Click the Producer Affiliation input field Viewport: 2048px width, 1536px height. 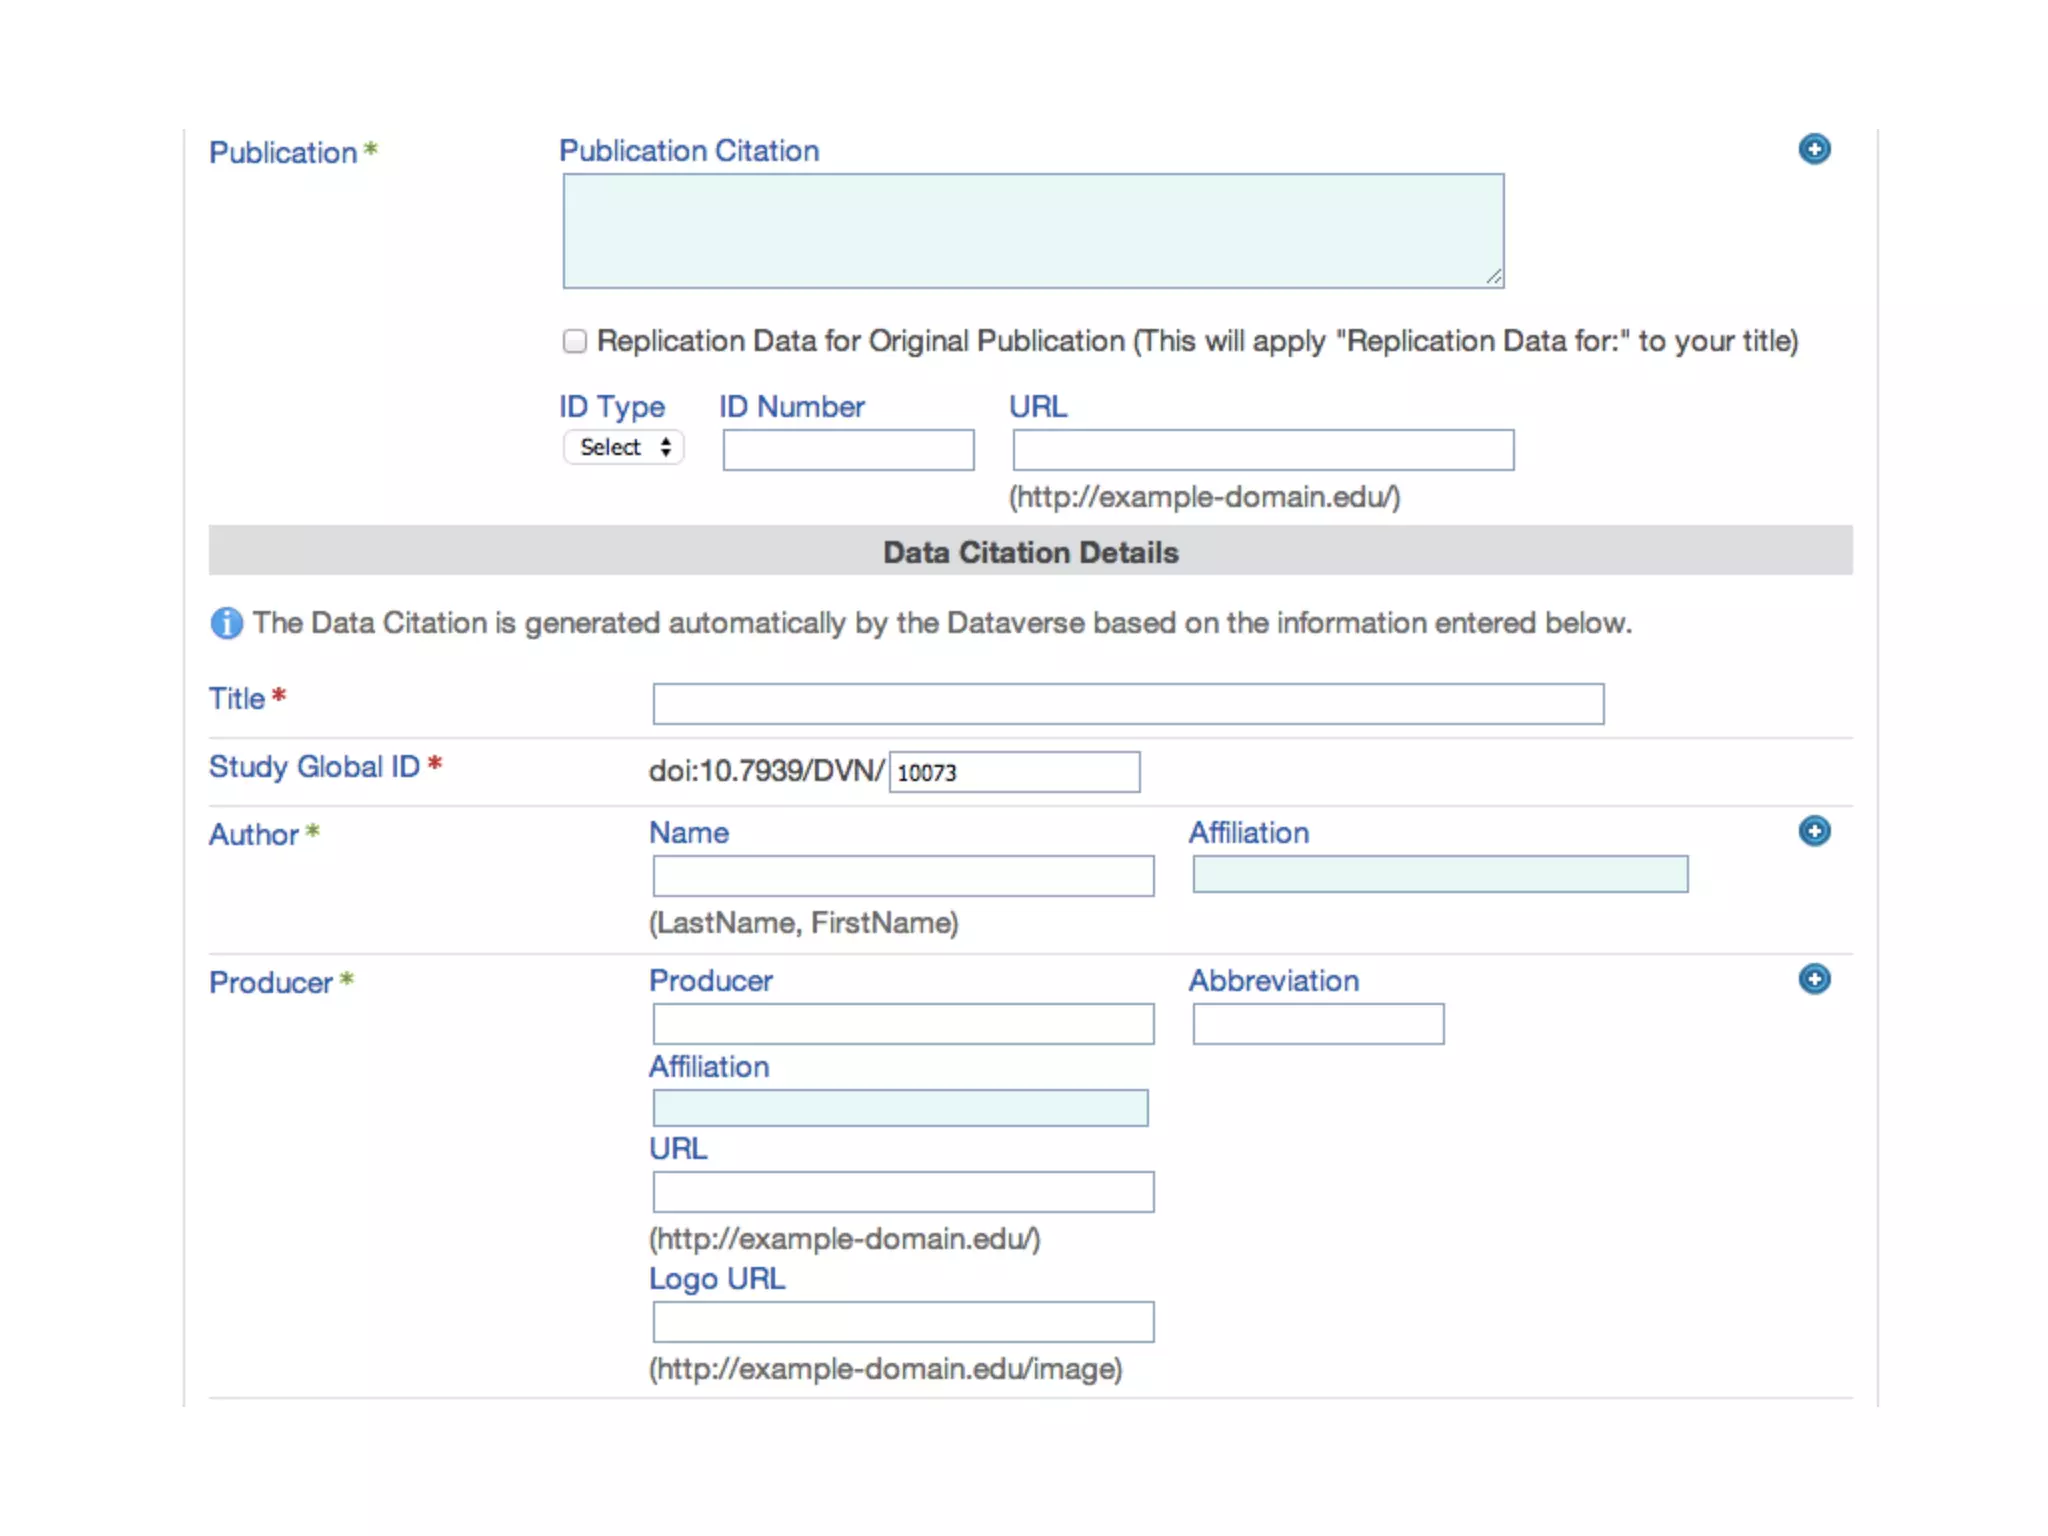coord(899,1108)
